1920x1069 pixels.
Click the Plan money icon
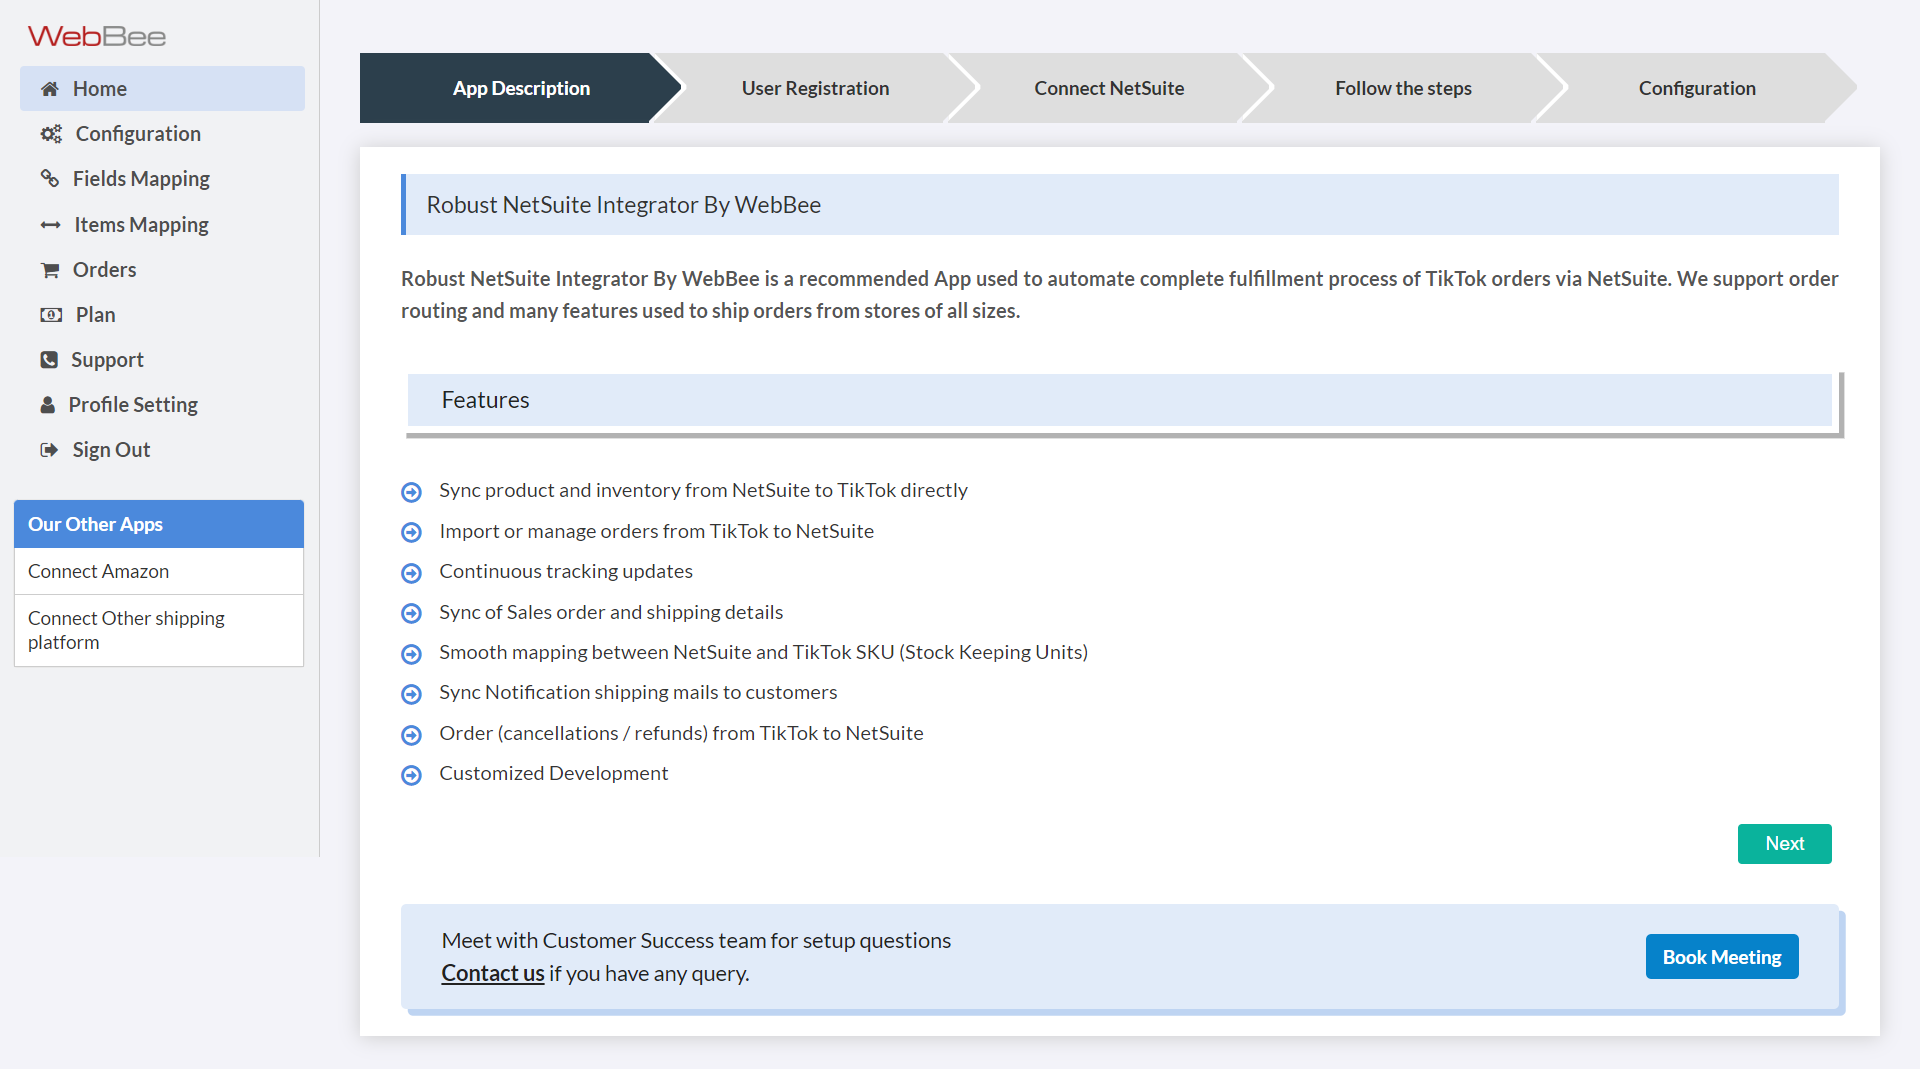point(51,315)
